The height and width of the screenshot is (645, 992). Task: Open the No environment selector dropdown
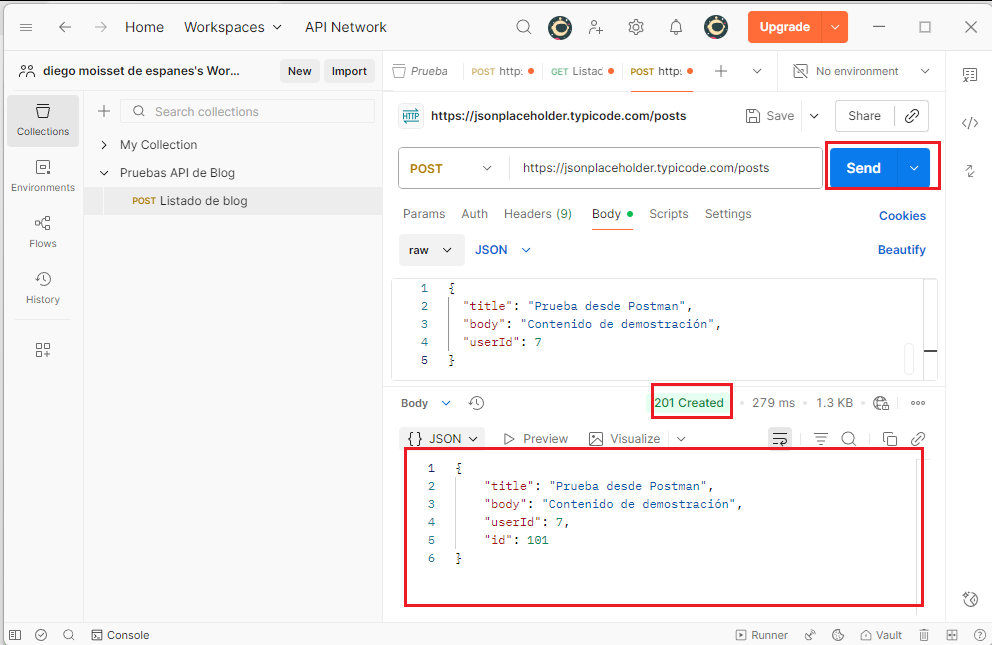click(860, 71)
